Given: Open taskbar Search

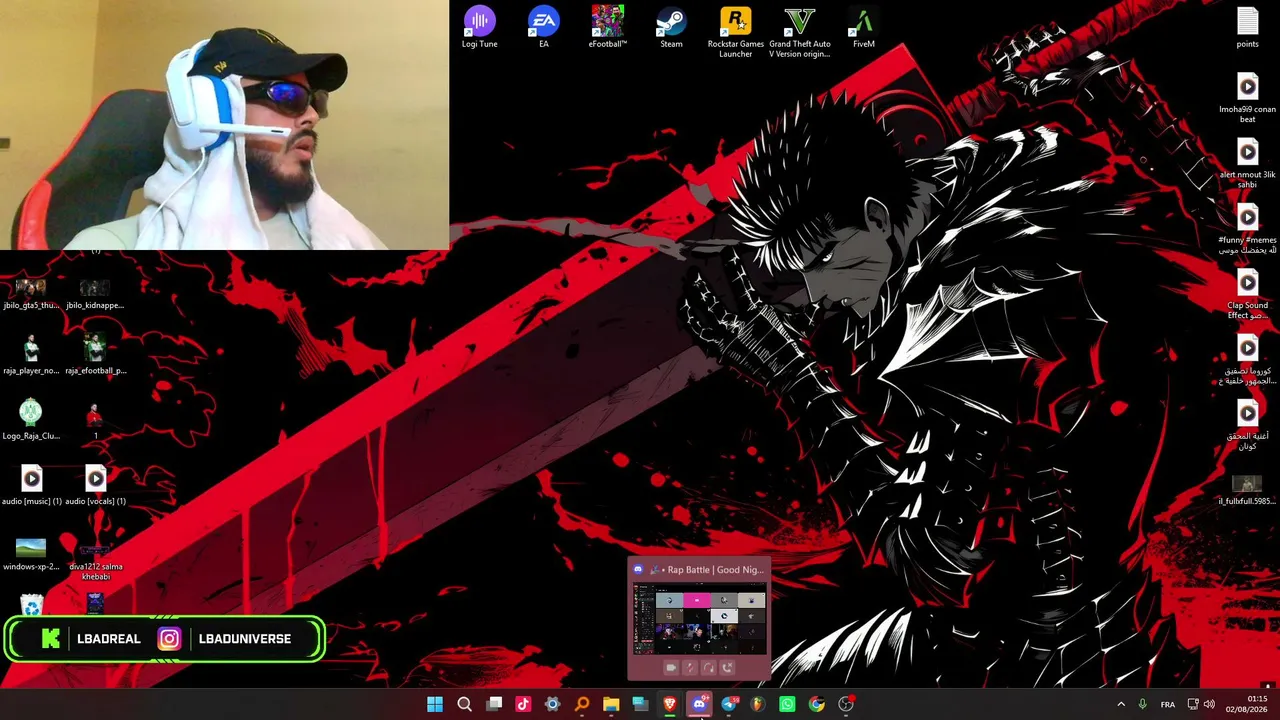Looking at the screenshot, I should 464,704.
